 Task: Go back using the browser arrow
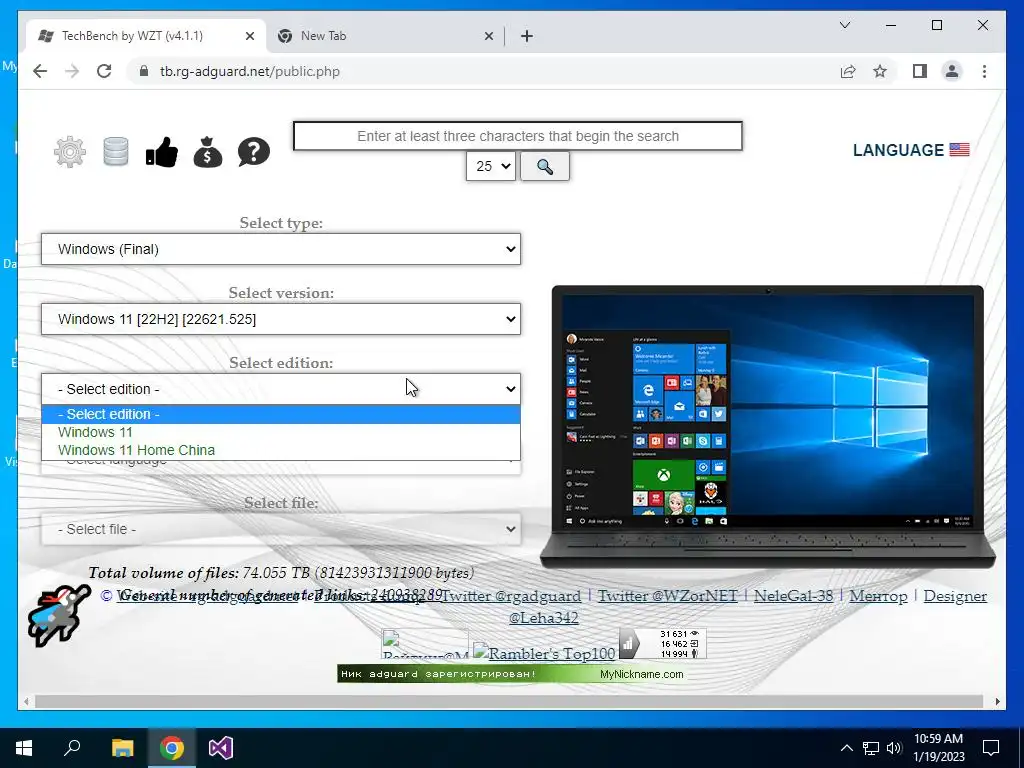pyautogui.click(x=40, y=71)
